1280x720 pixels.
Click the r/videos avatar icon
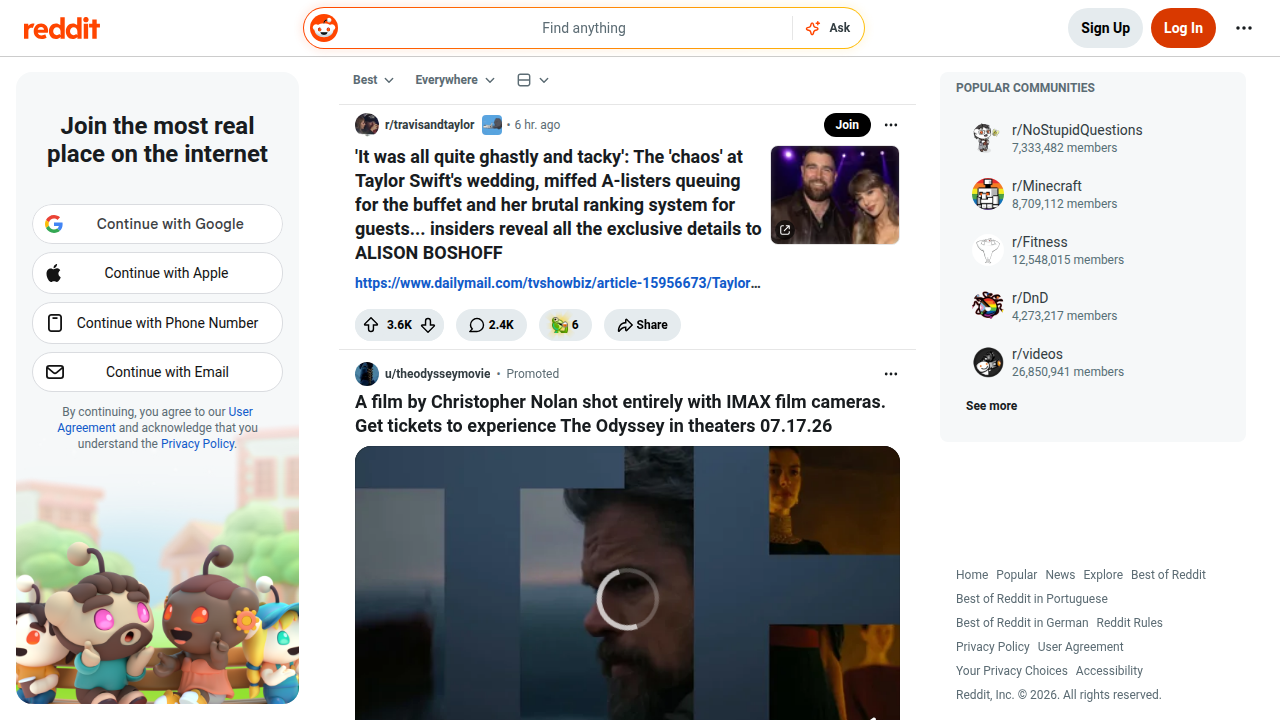988,362
